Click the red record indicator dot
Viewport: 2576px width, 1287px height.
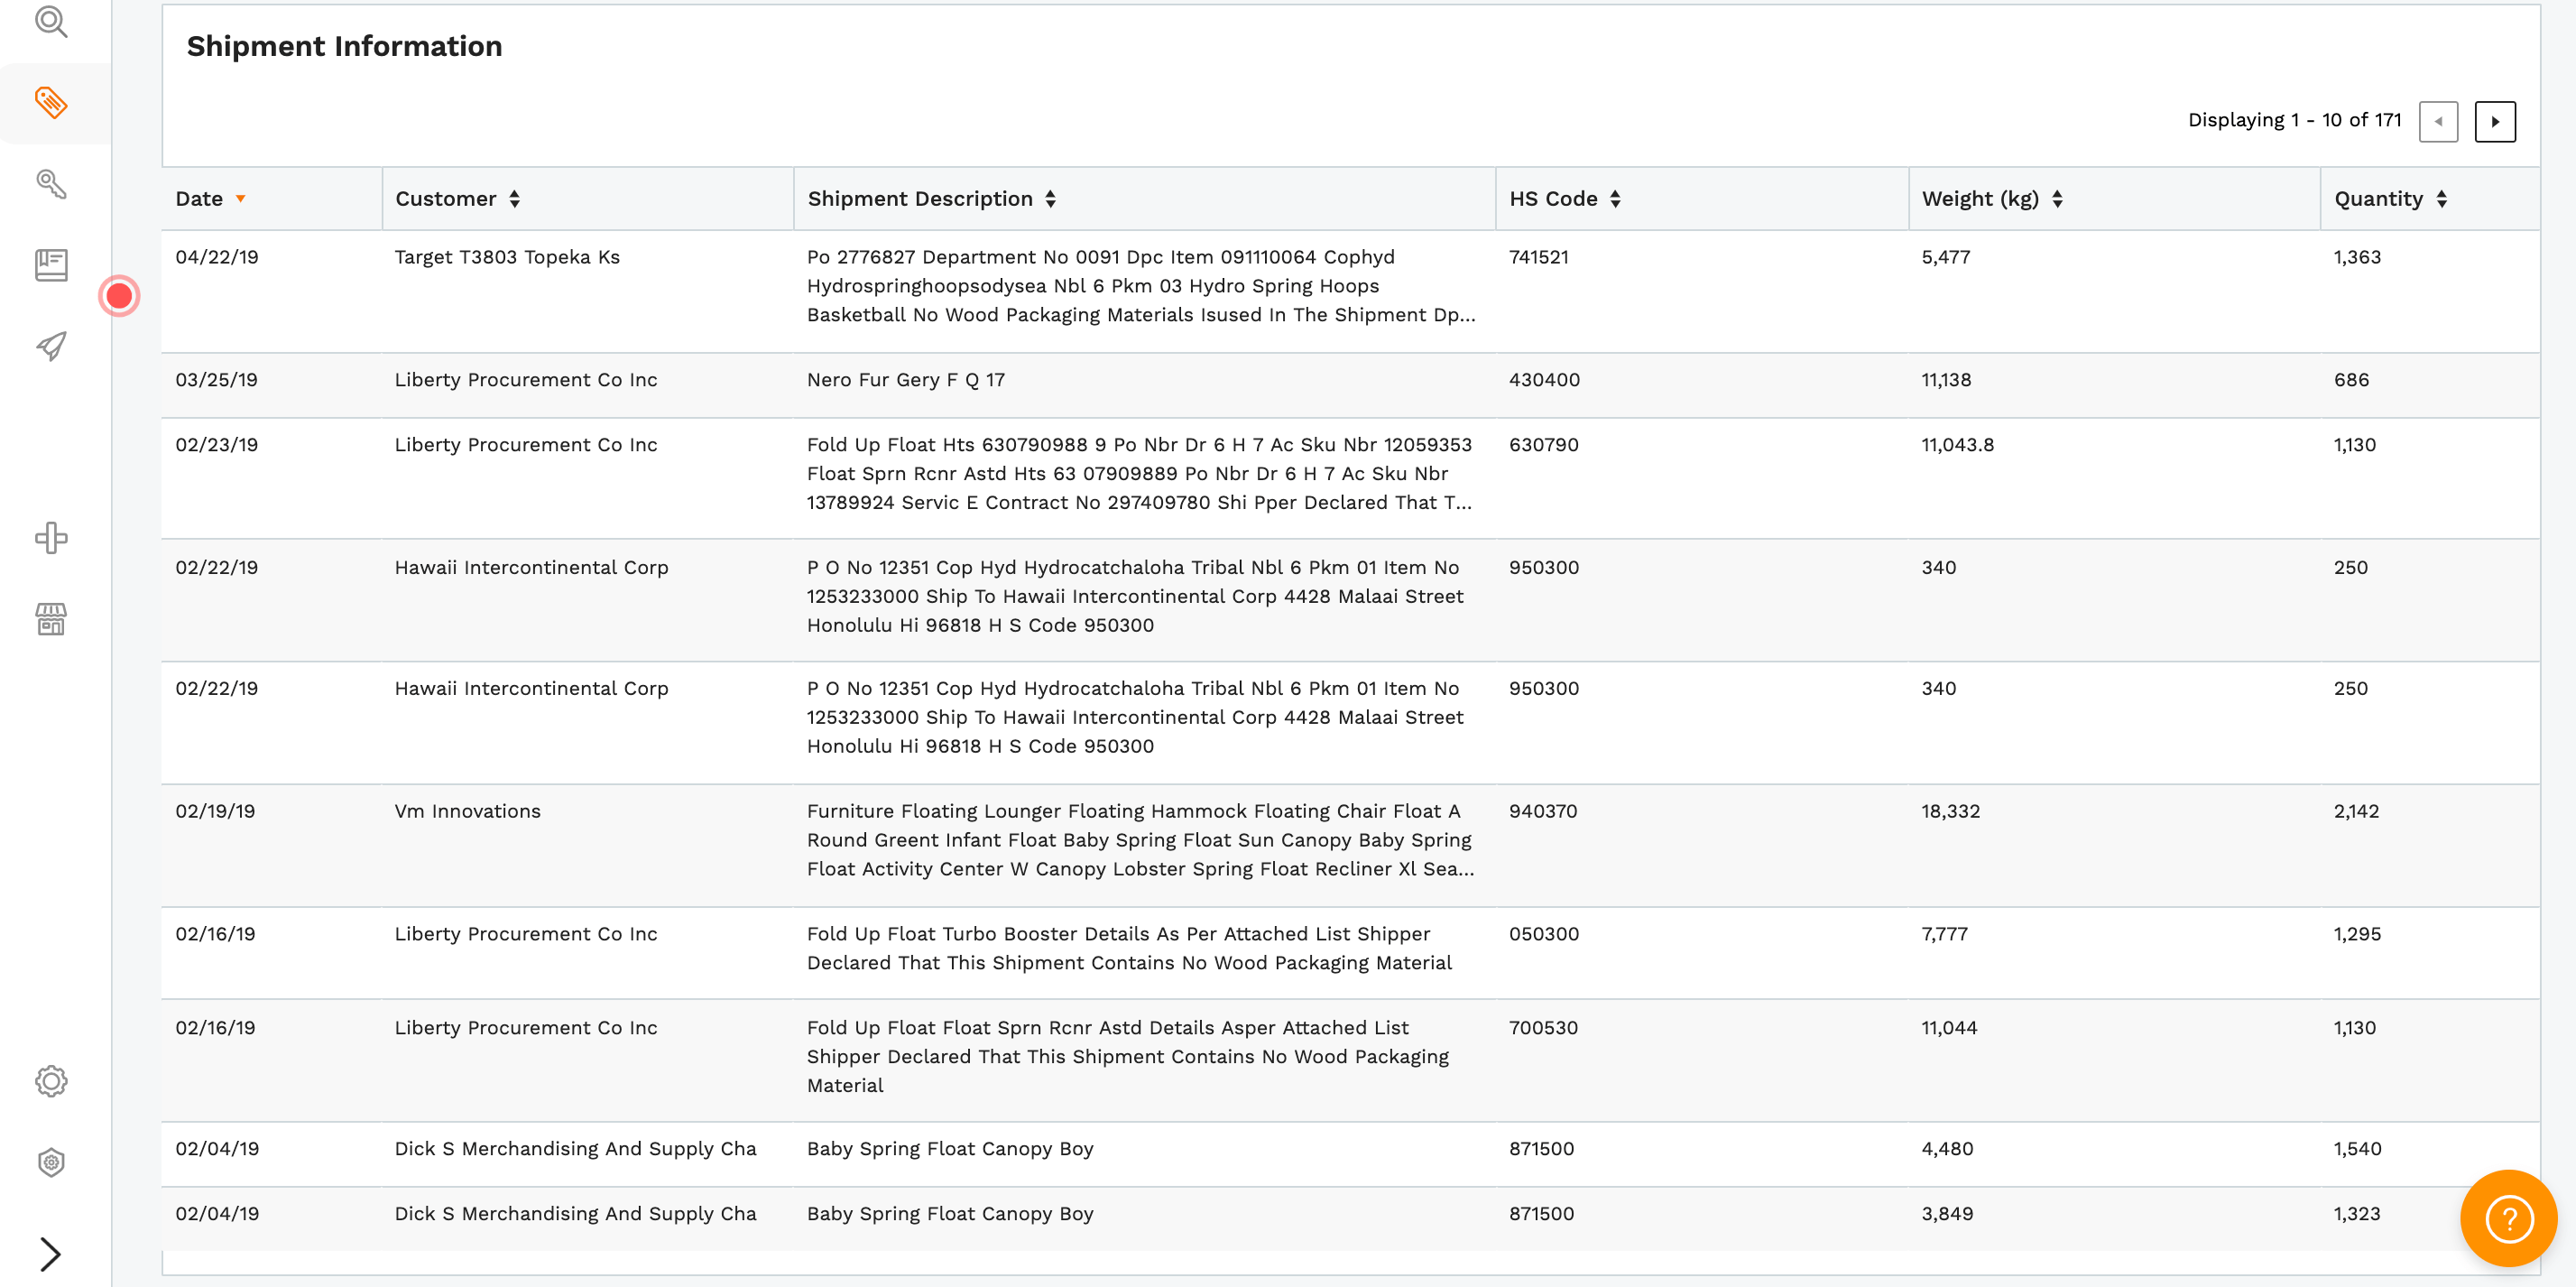pos(119,296)
